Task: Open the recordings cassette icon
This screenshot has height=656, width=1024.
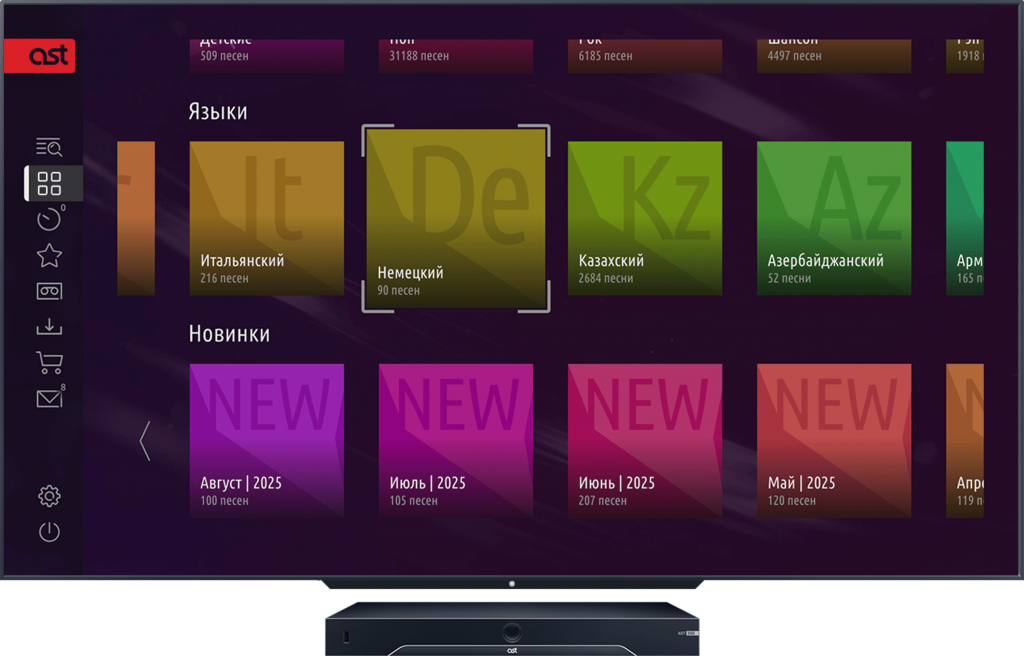Action: [49, 292]
